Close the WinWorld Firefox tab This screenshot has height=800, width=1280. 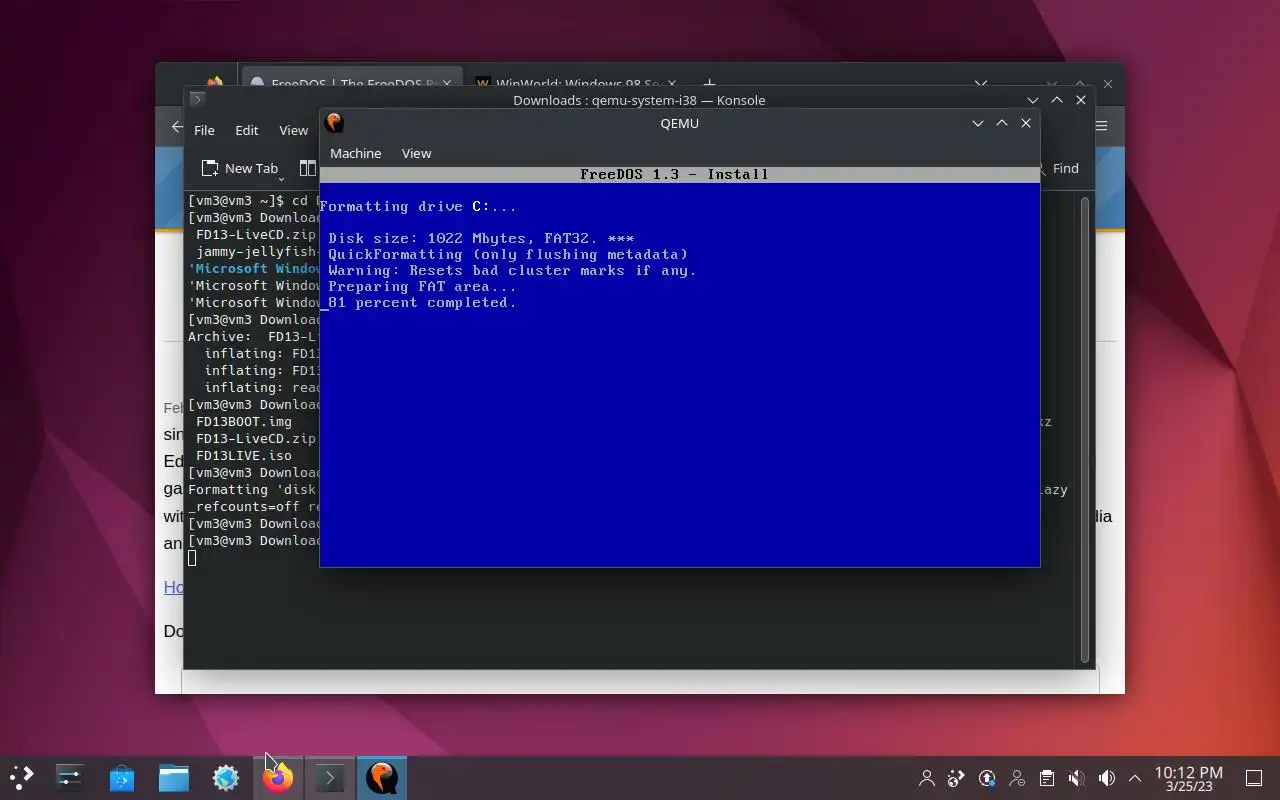coord(672,84)
